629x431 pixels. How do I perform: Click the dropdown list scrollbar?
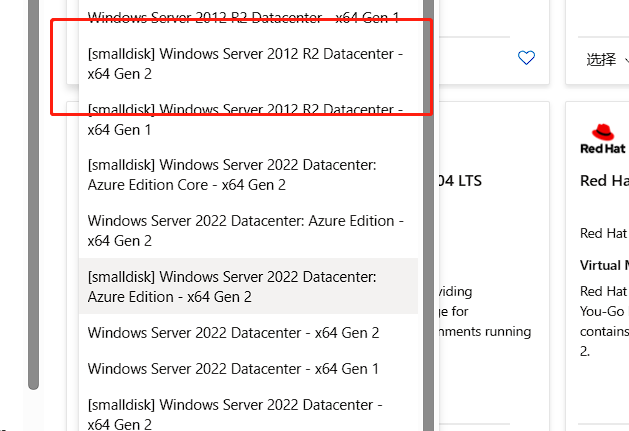(x=428, y=216)
